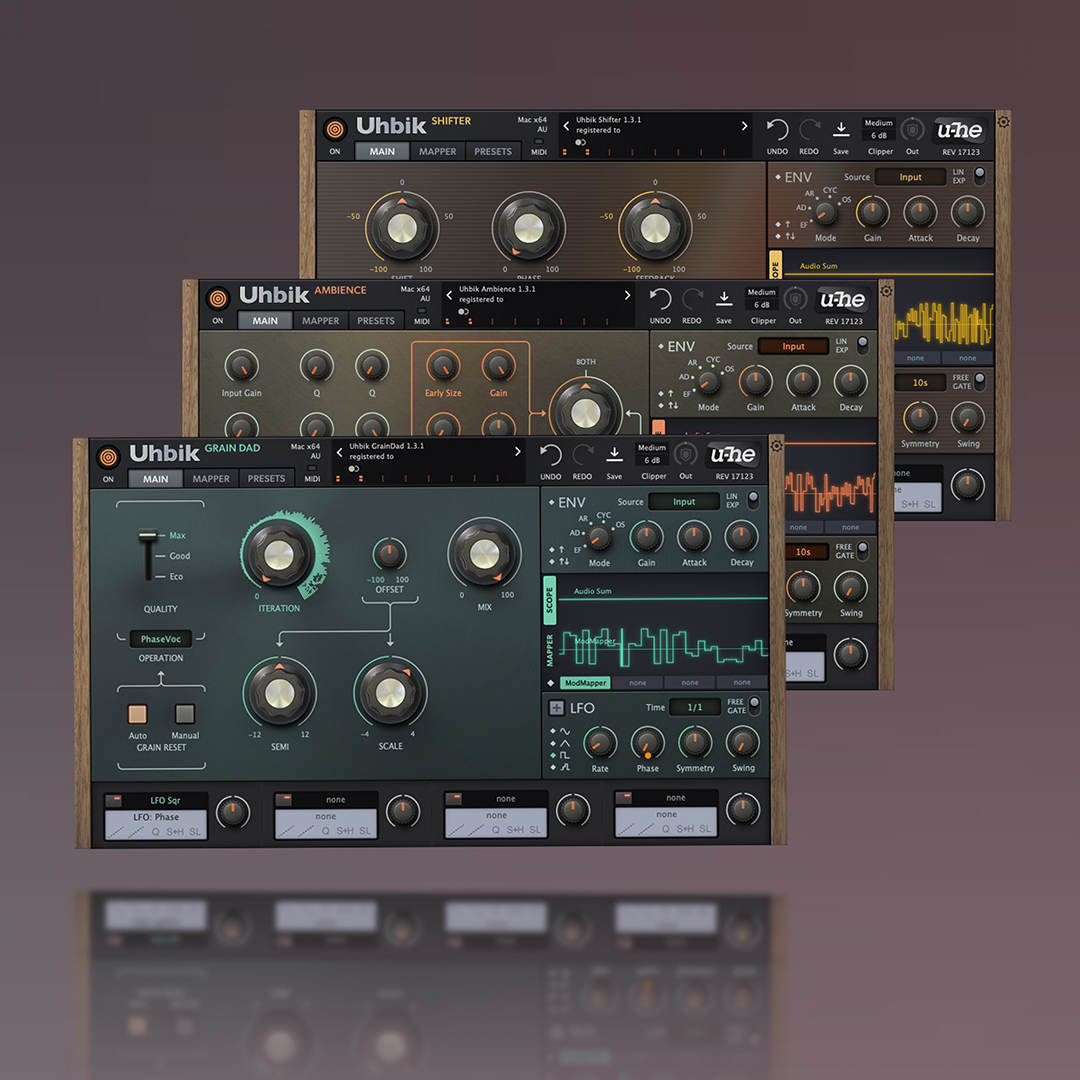Enable Auto grain reset
Viewport: 1080px width, 1080px height.
(137, 714)
